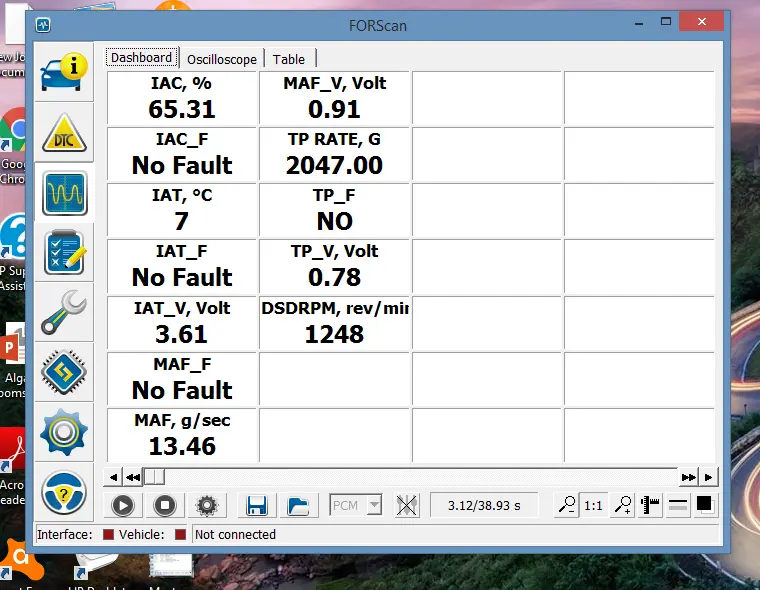Click the Vehicle status red indicator
The width and height of the screenshot is (760, 590).
tap(180, 534)
